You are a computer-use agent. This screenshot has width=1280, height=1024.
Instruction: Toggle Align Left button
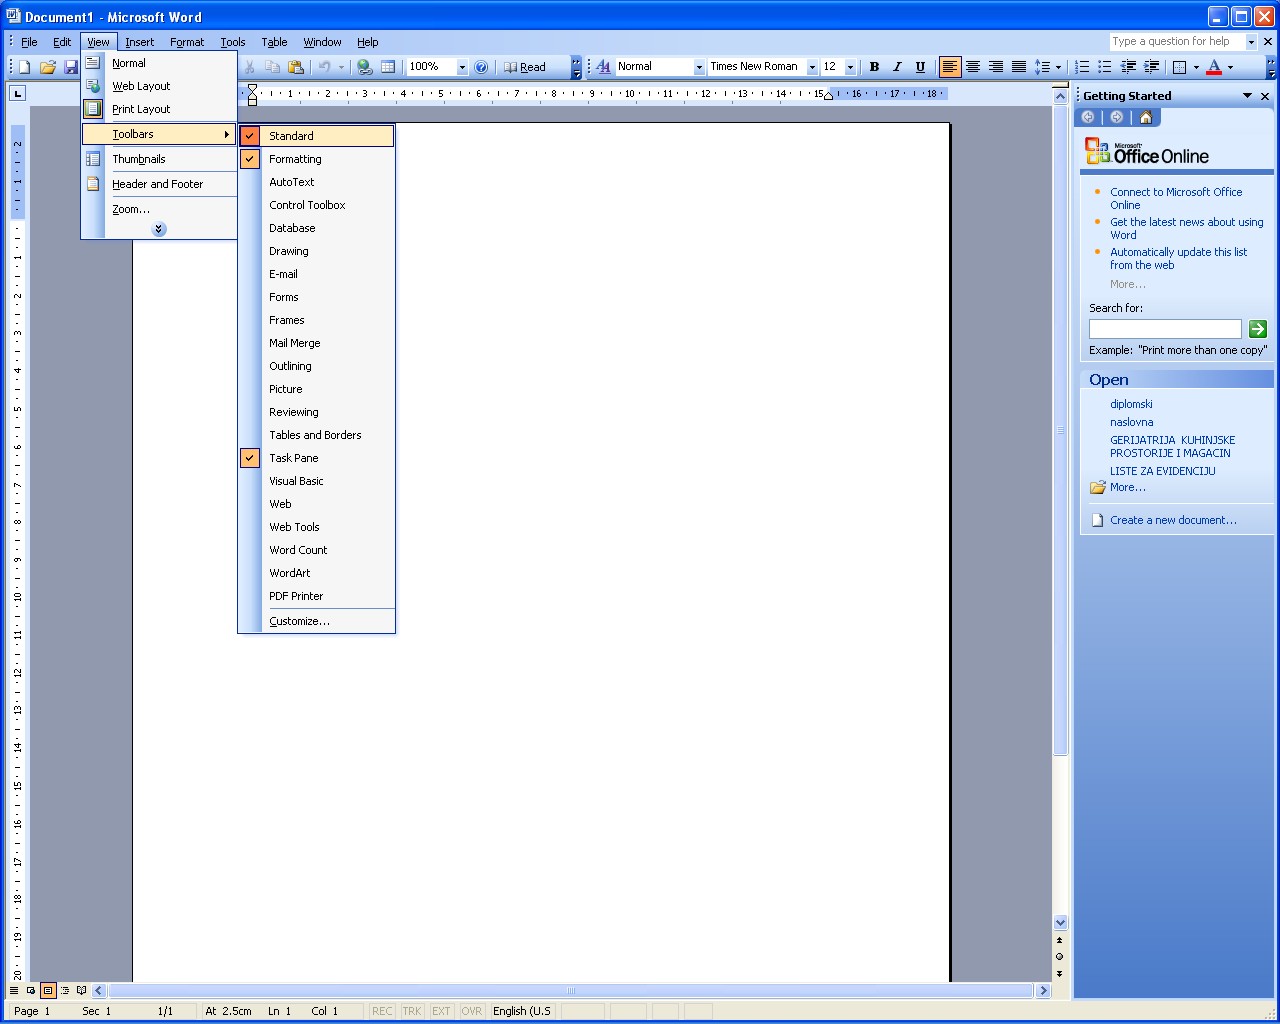click(950, 67)
